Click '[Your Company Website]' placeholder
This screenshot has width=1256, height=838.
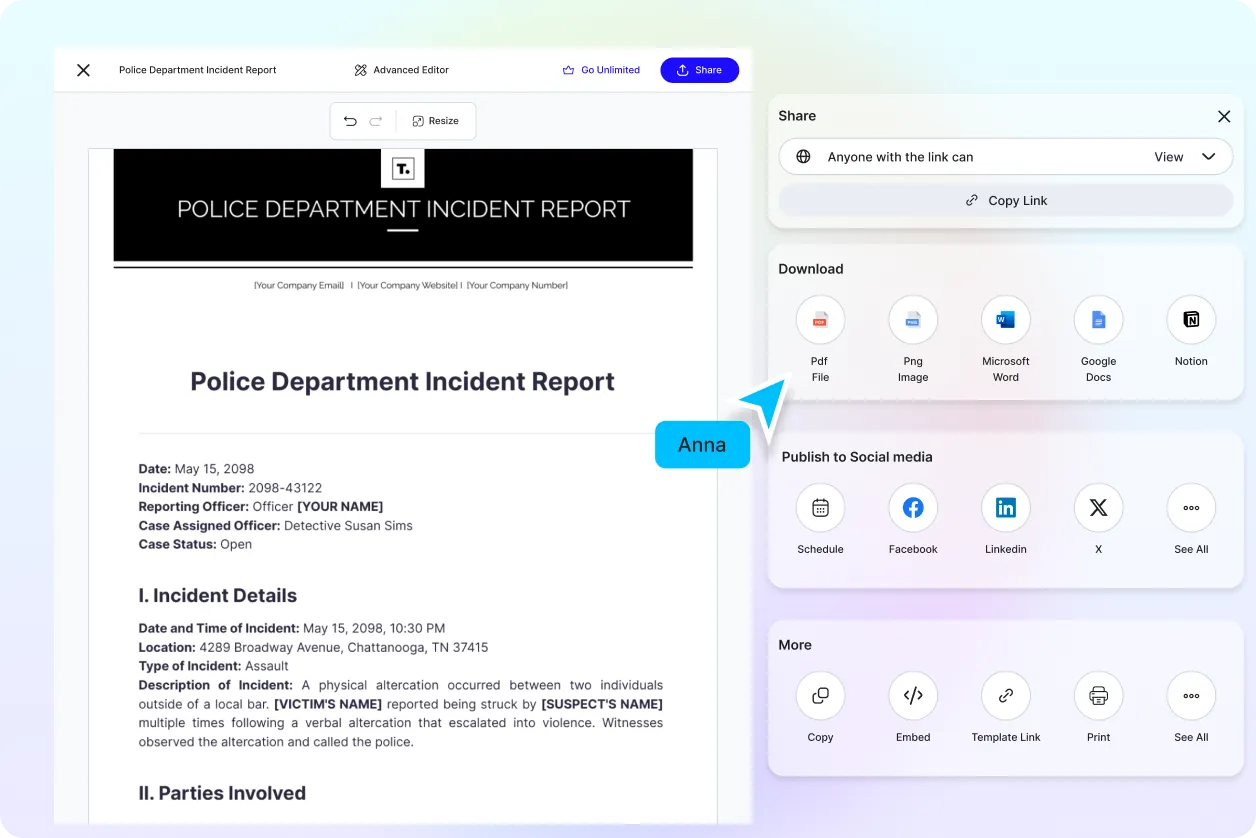point(408,286)
